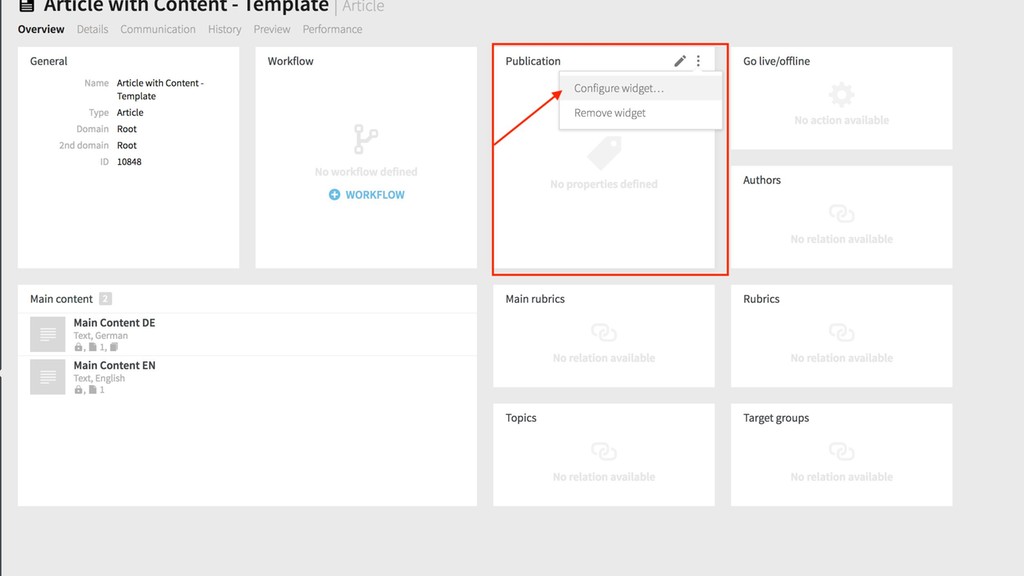This screenshot has height=576, width=1024.
Task: Go to the History tab
Action: 225,29
